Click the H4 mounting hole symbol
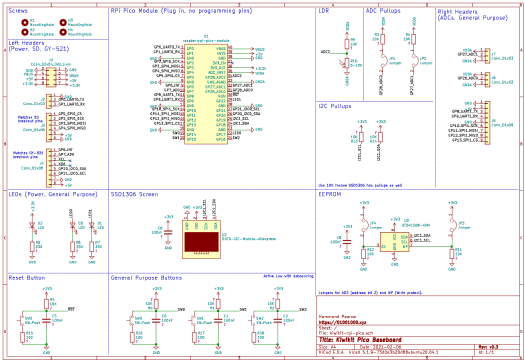This screenshot has width=525, height=362. click(x=63, y=32)
